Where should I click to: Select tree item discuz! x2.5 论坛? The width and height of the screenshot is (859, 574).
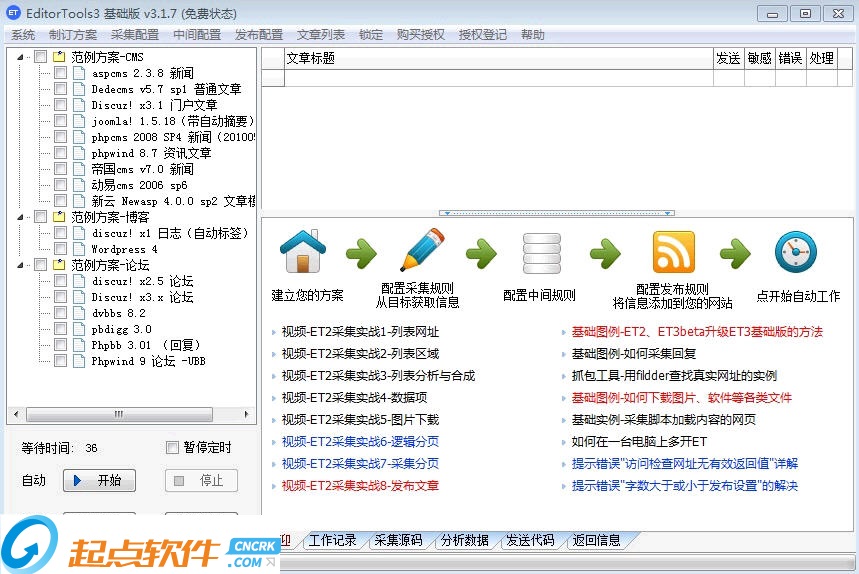click(142, 281)
